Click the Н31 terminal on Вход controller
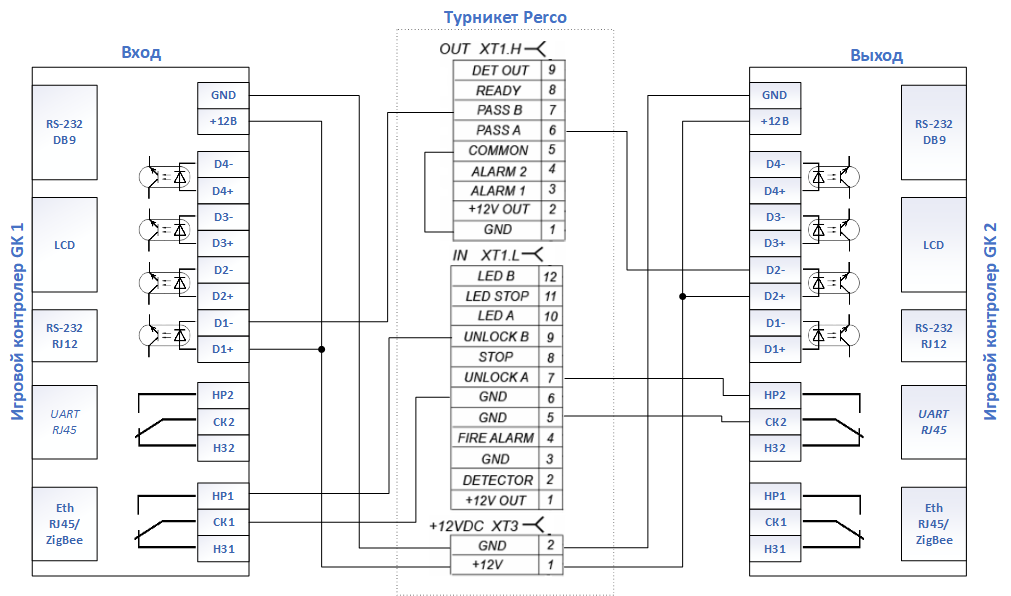The image size is (1011, 596). point(223,549)
